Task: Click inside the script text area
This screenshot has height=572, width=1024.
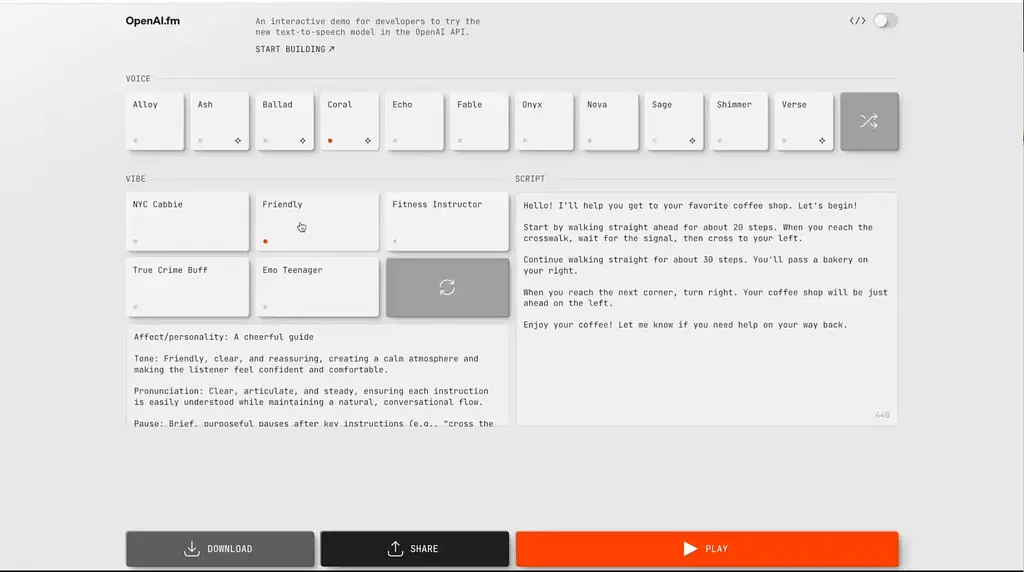Action: 706,370
